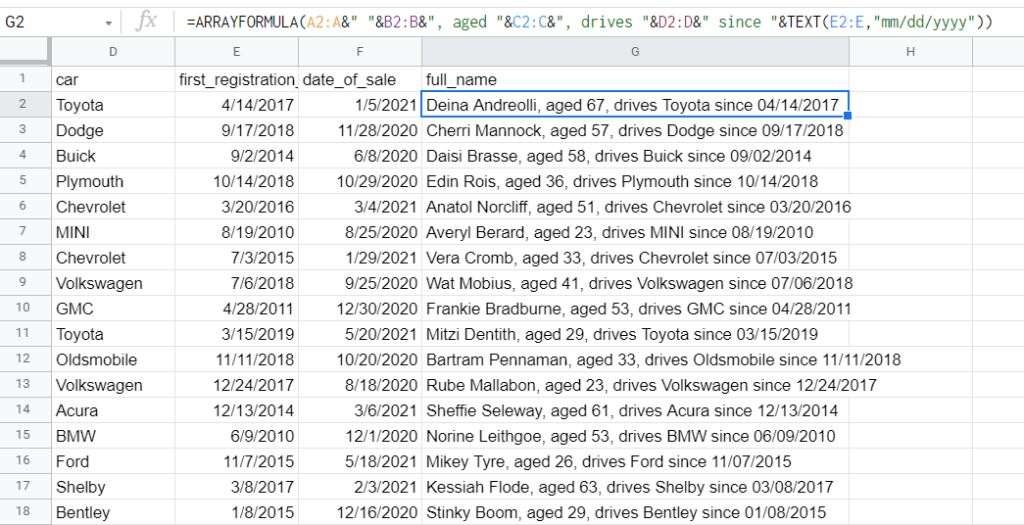The width and height of the screenshot is (1024, 525).
Task: Click registration date 9/17/2018
Action: [236, 130]
